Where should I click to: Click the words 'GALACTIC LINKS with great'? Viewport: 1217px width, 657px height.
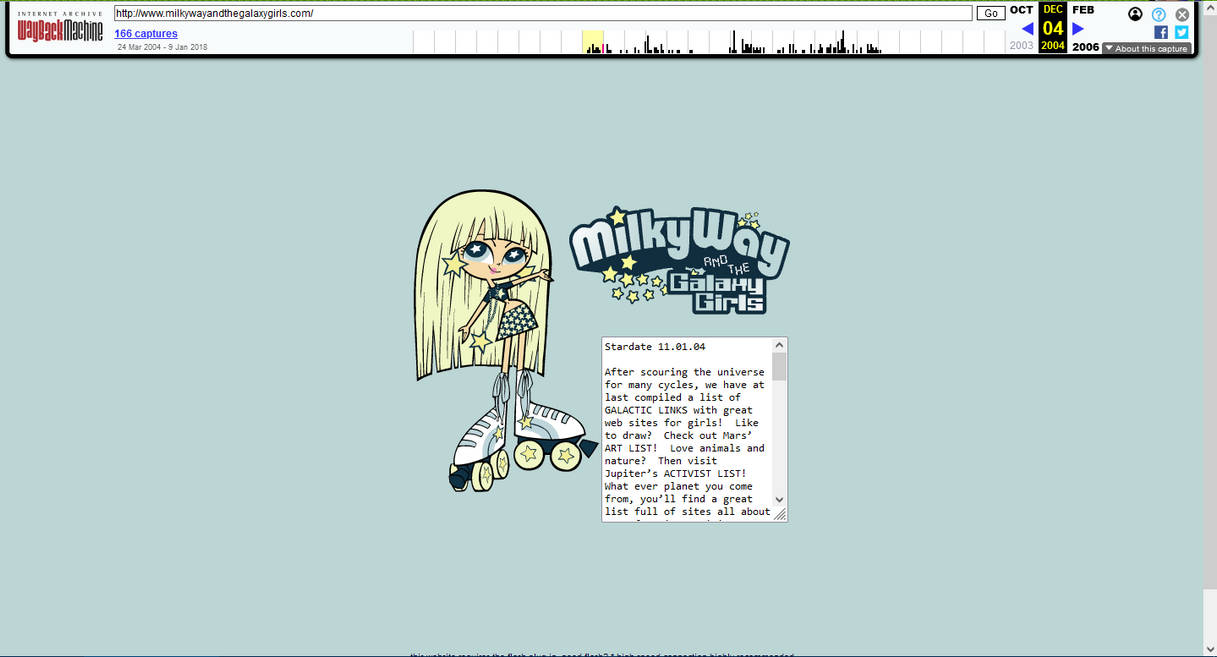coord(678,410)
